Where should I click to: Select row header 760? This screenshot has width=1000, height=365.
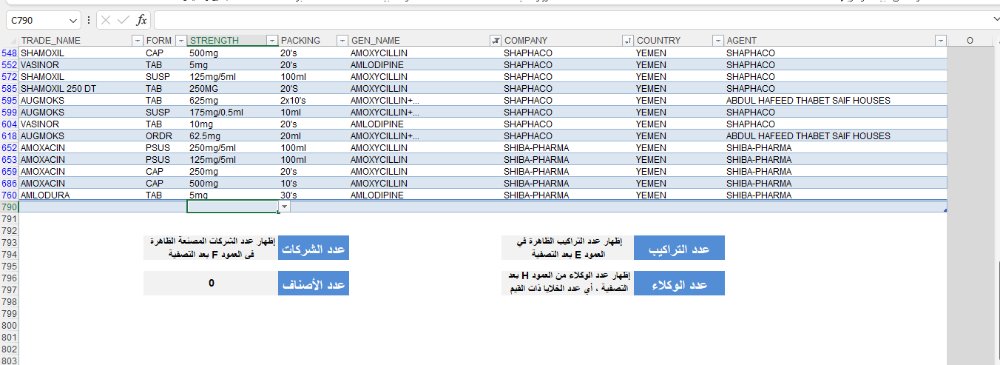coord(10,195)
